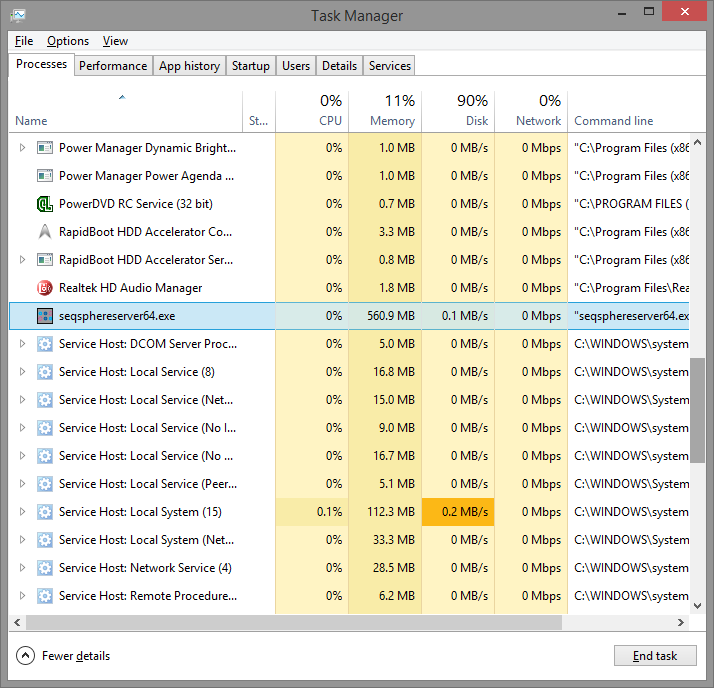The width and height of the screenshot is (714, 688).
Task: Click the 33.3 MB memory value
Action: coord(394,540)
